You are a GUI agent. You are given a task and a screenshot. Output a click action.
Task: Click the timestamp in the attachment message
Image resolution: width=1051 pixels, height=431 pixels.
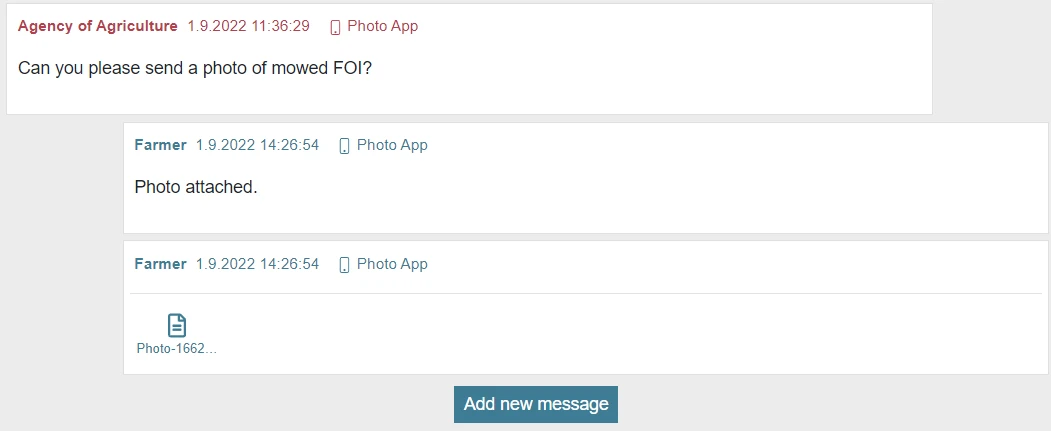pyautogui.click(x=257, y=264)
